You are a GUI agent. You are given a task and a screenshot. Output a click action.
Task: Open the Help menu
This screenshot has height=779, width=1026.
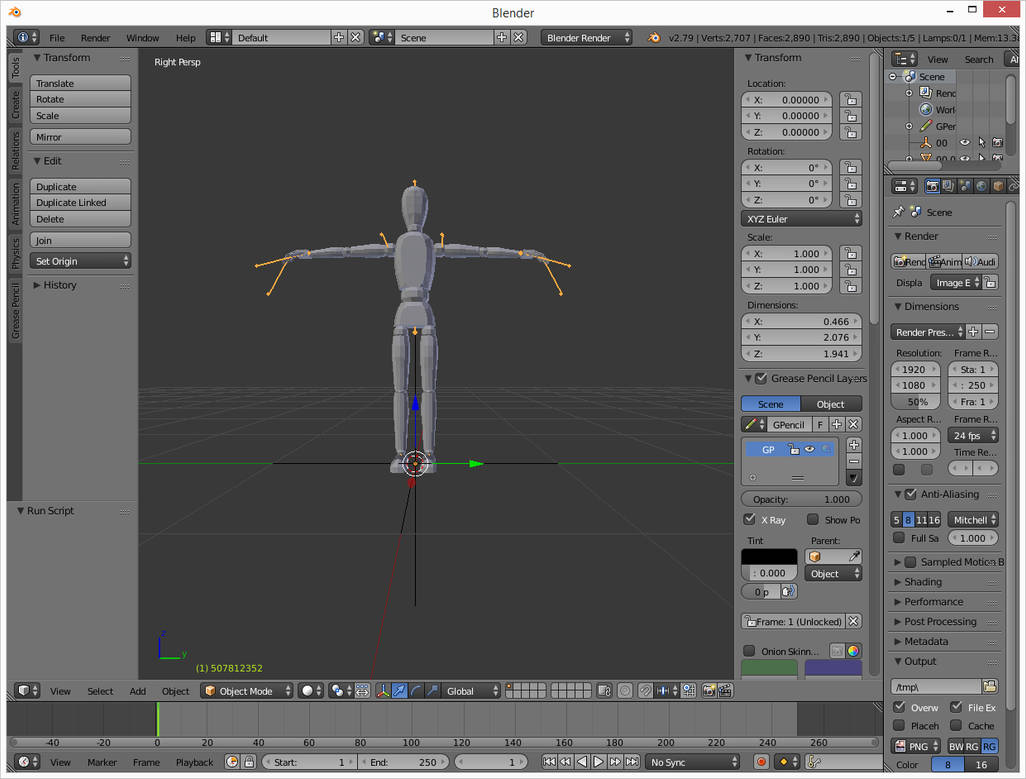pos(185,38)
